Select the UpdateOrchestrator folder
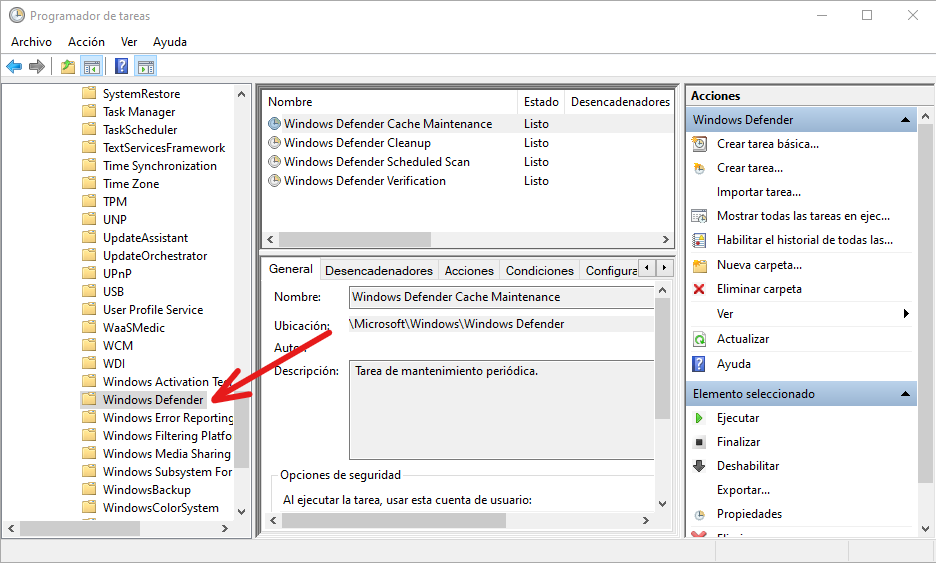The height and width of the screenshot is (563, 936). click(x=155, y=256)
